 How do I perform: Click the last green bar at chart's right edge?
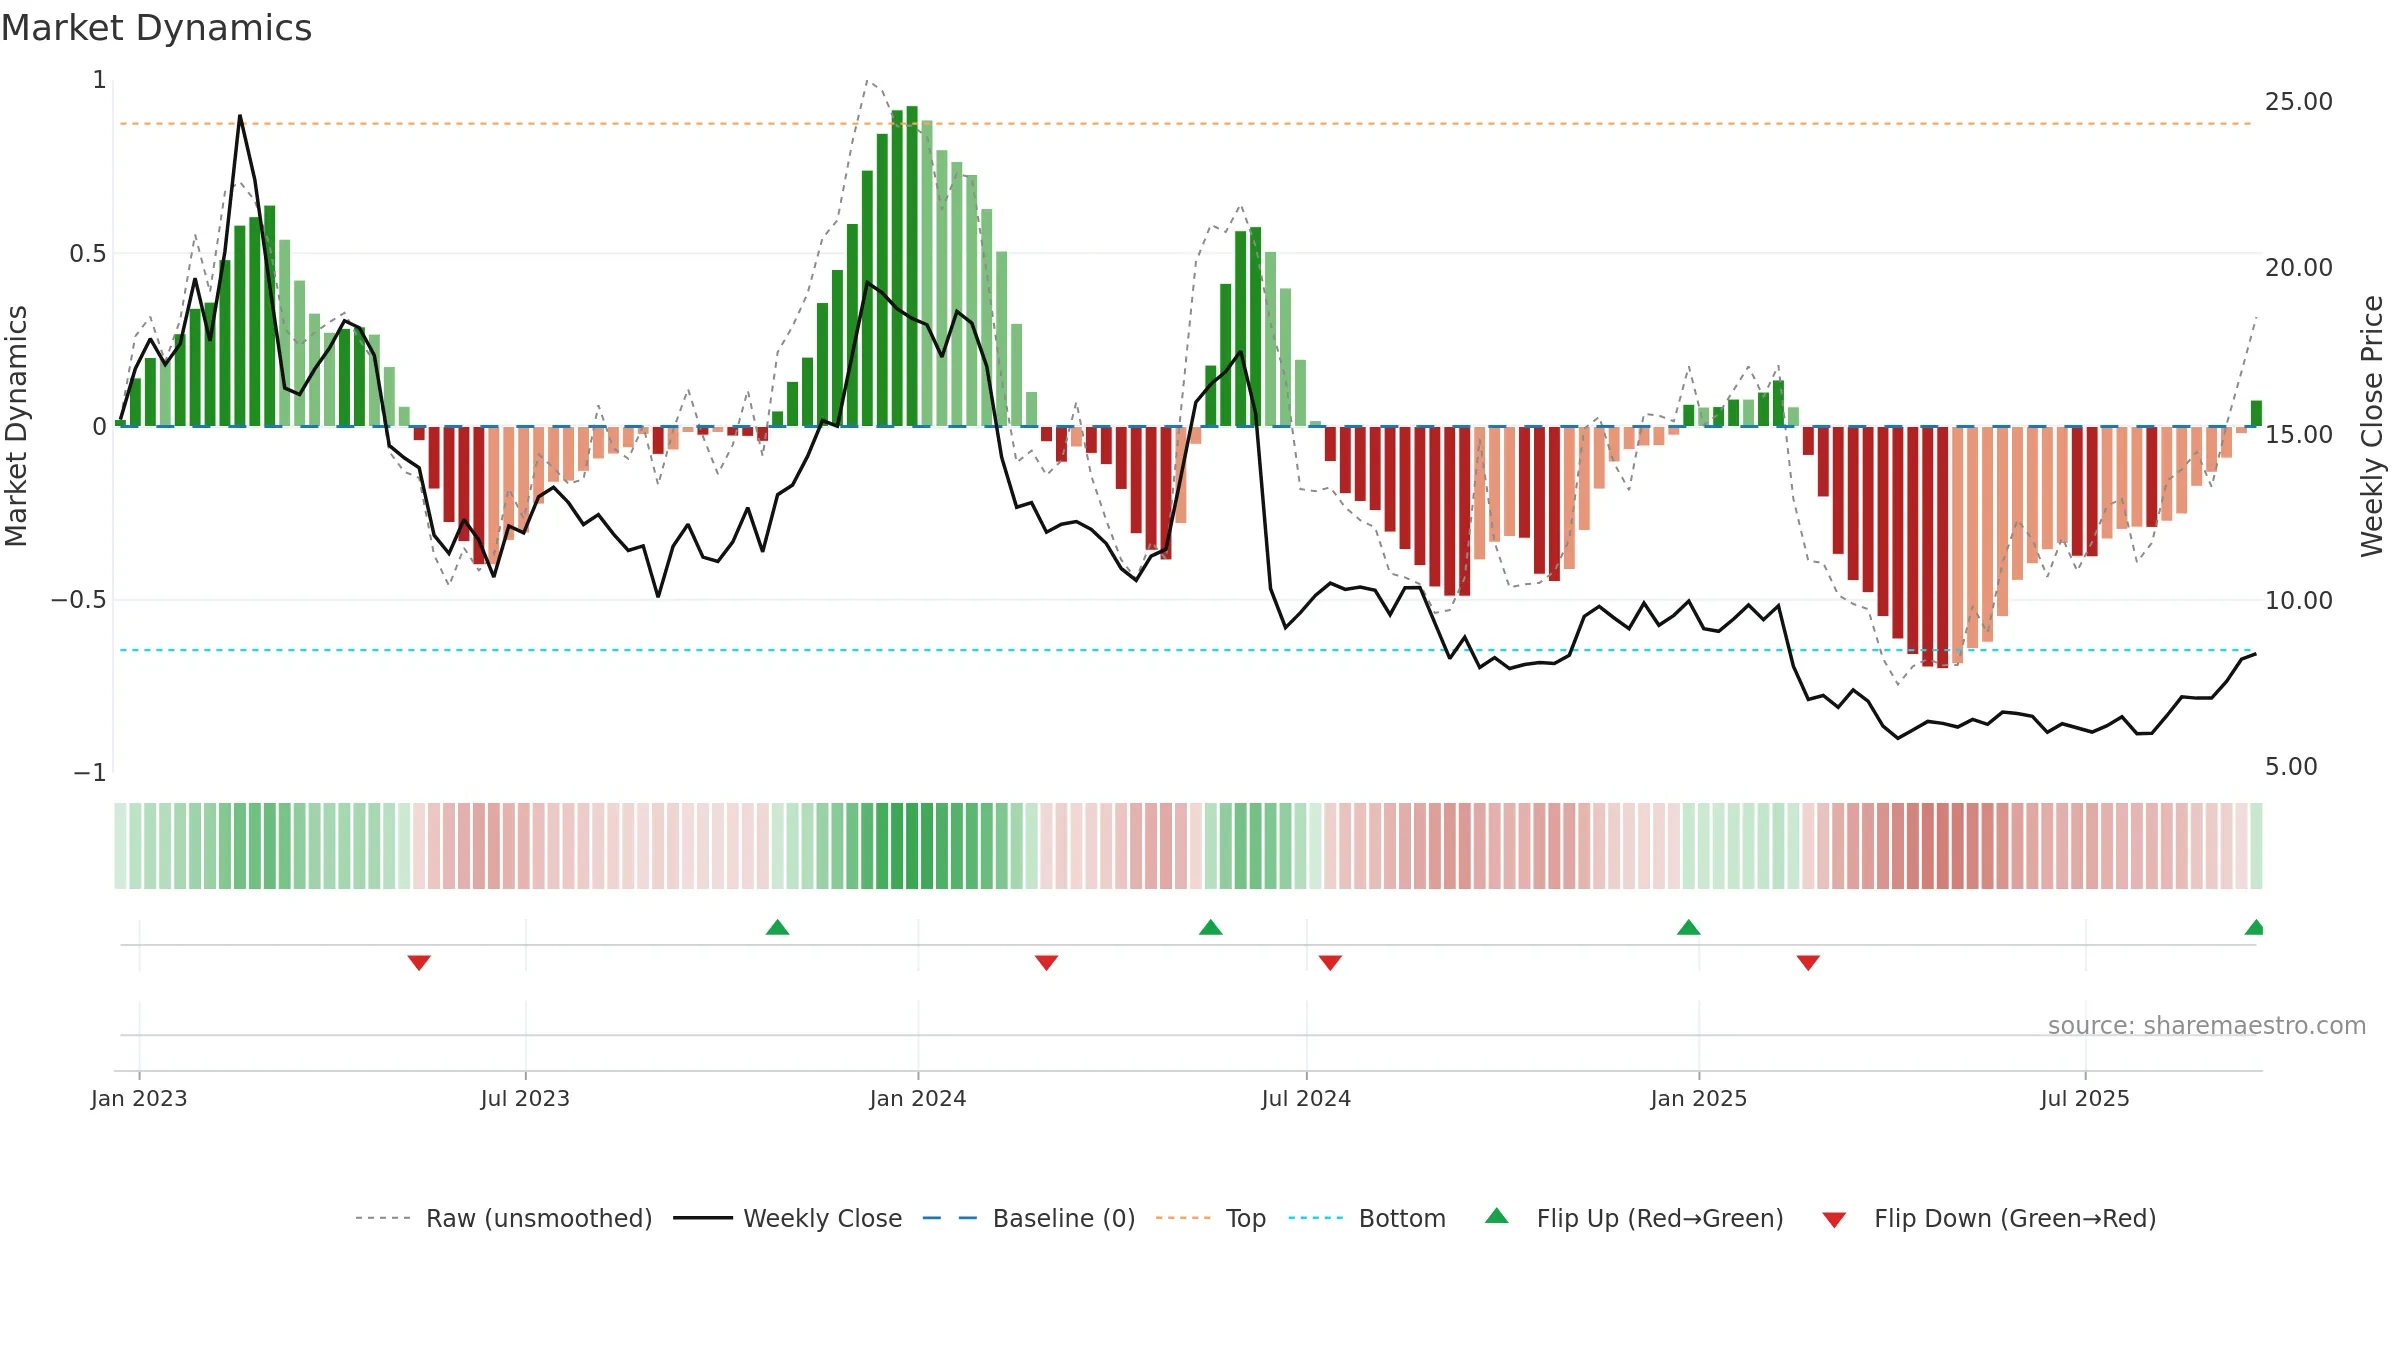point(2256,413)
